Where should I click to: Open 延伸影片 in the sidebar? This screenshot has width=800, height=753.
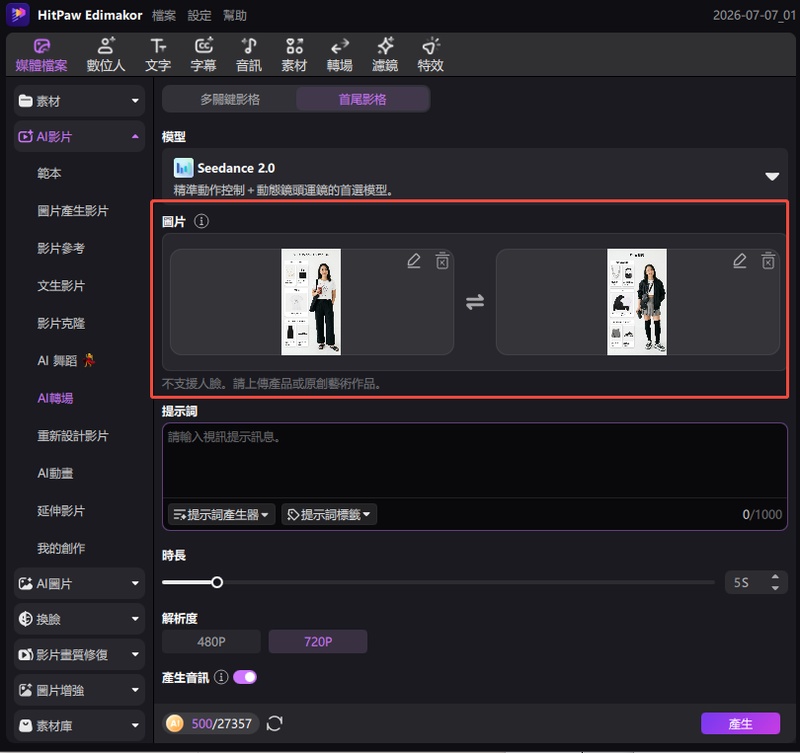(x=61, y=511)
